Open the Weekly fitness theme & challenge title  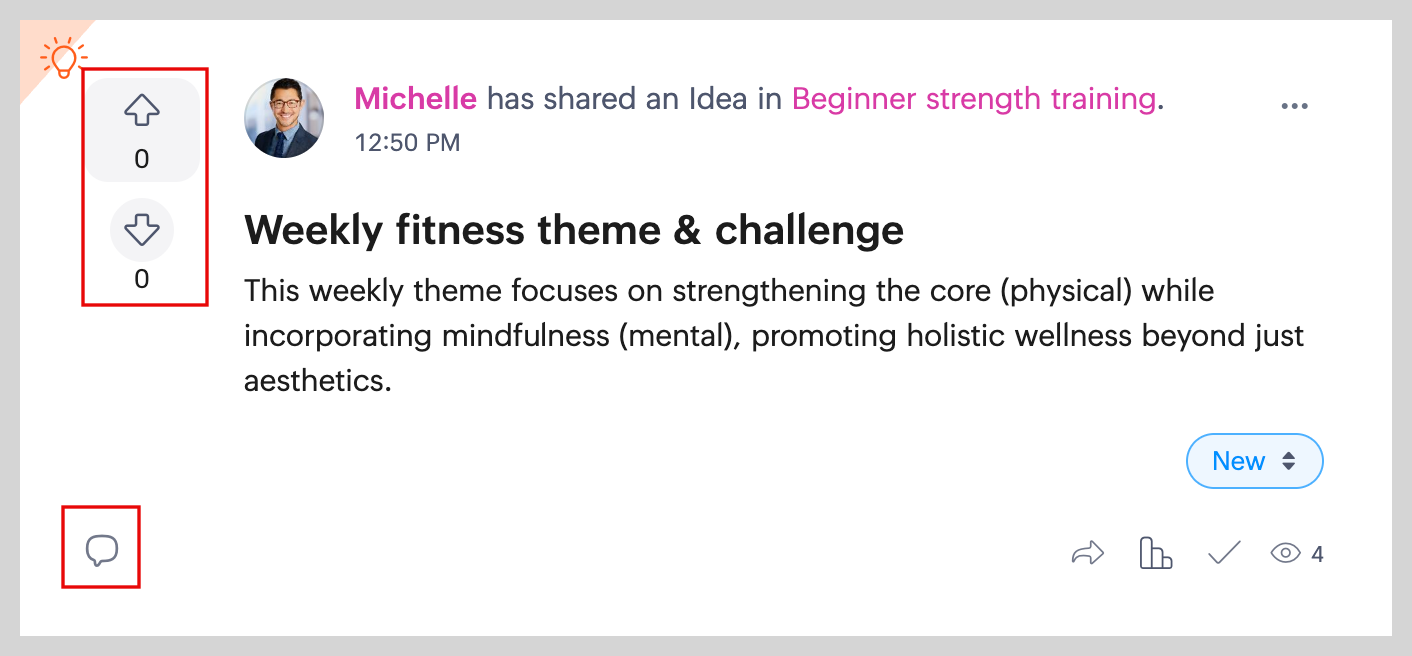(x=574, y=231)
